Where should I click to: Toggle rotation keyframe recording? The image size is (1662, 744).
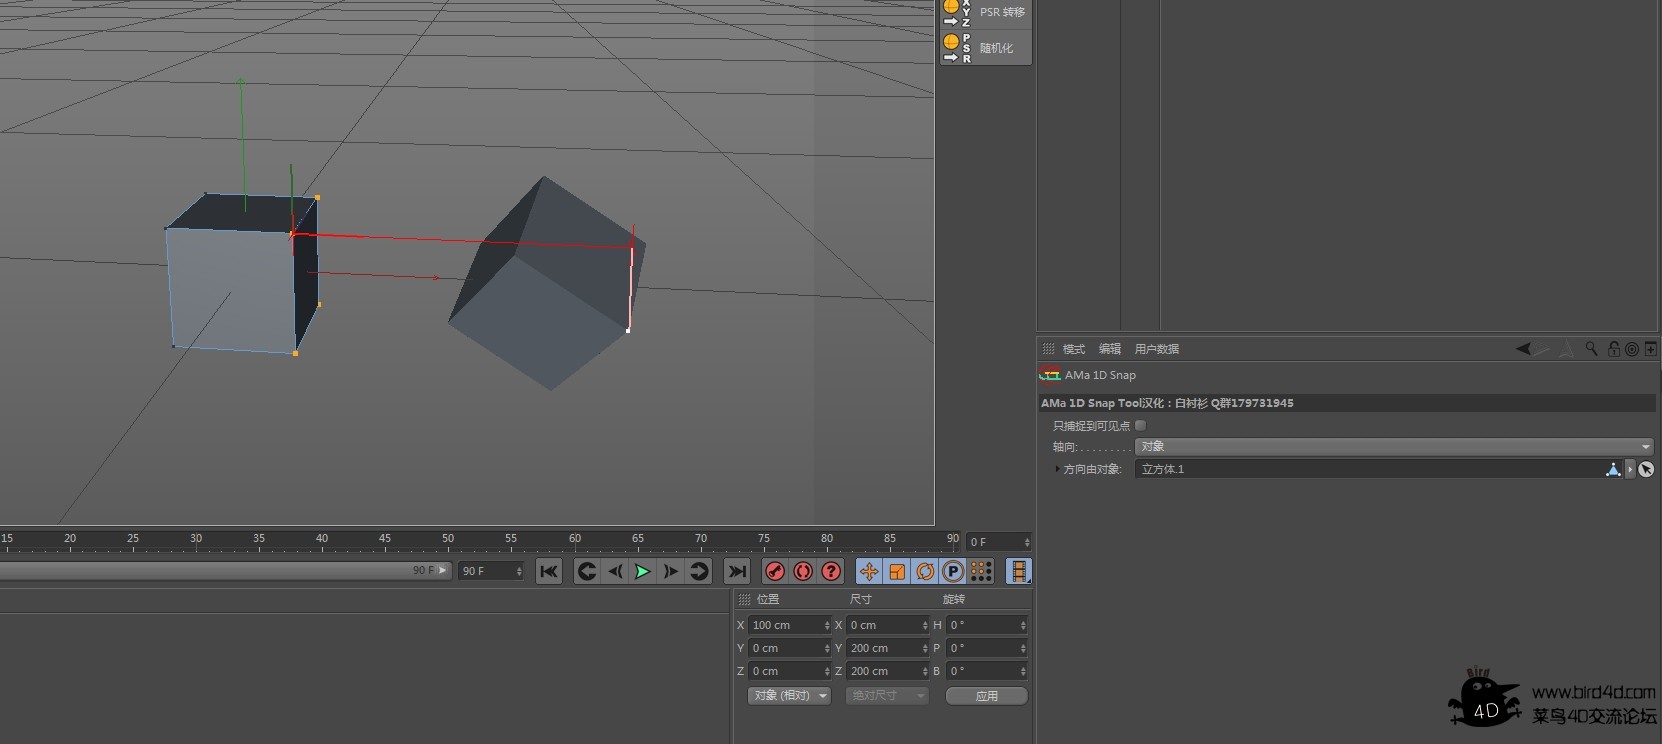coord(925,571)
